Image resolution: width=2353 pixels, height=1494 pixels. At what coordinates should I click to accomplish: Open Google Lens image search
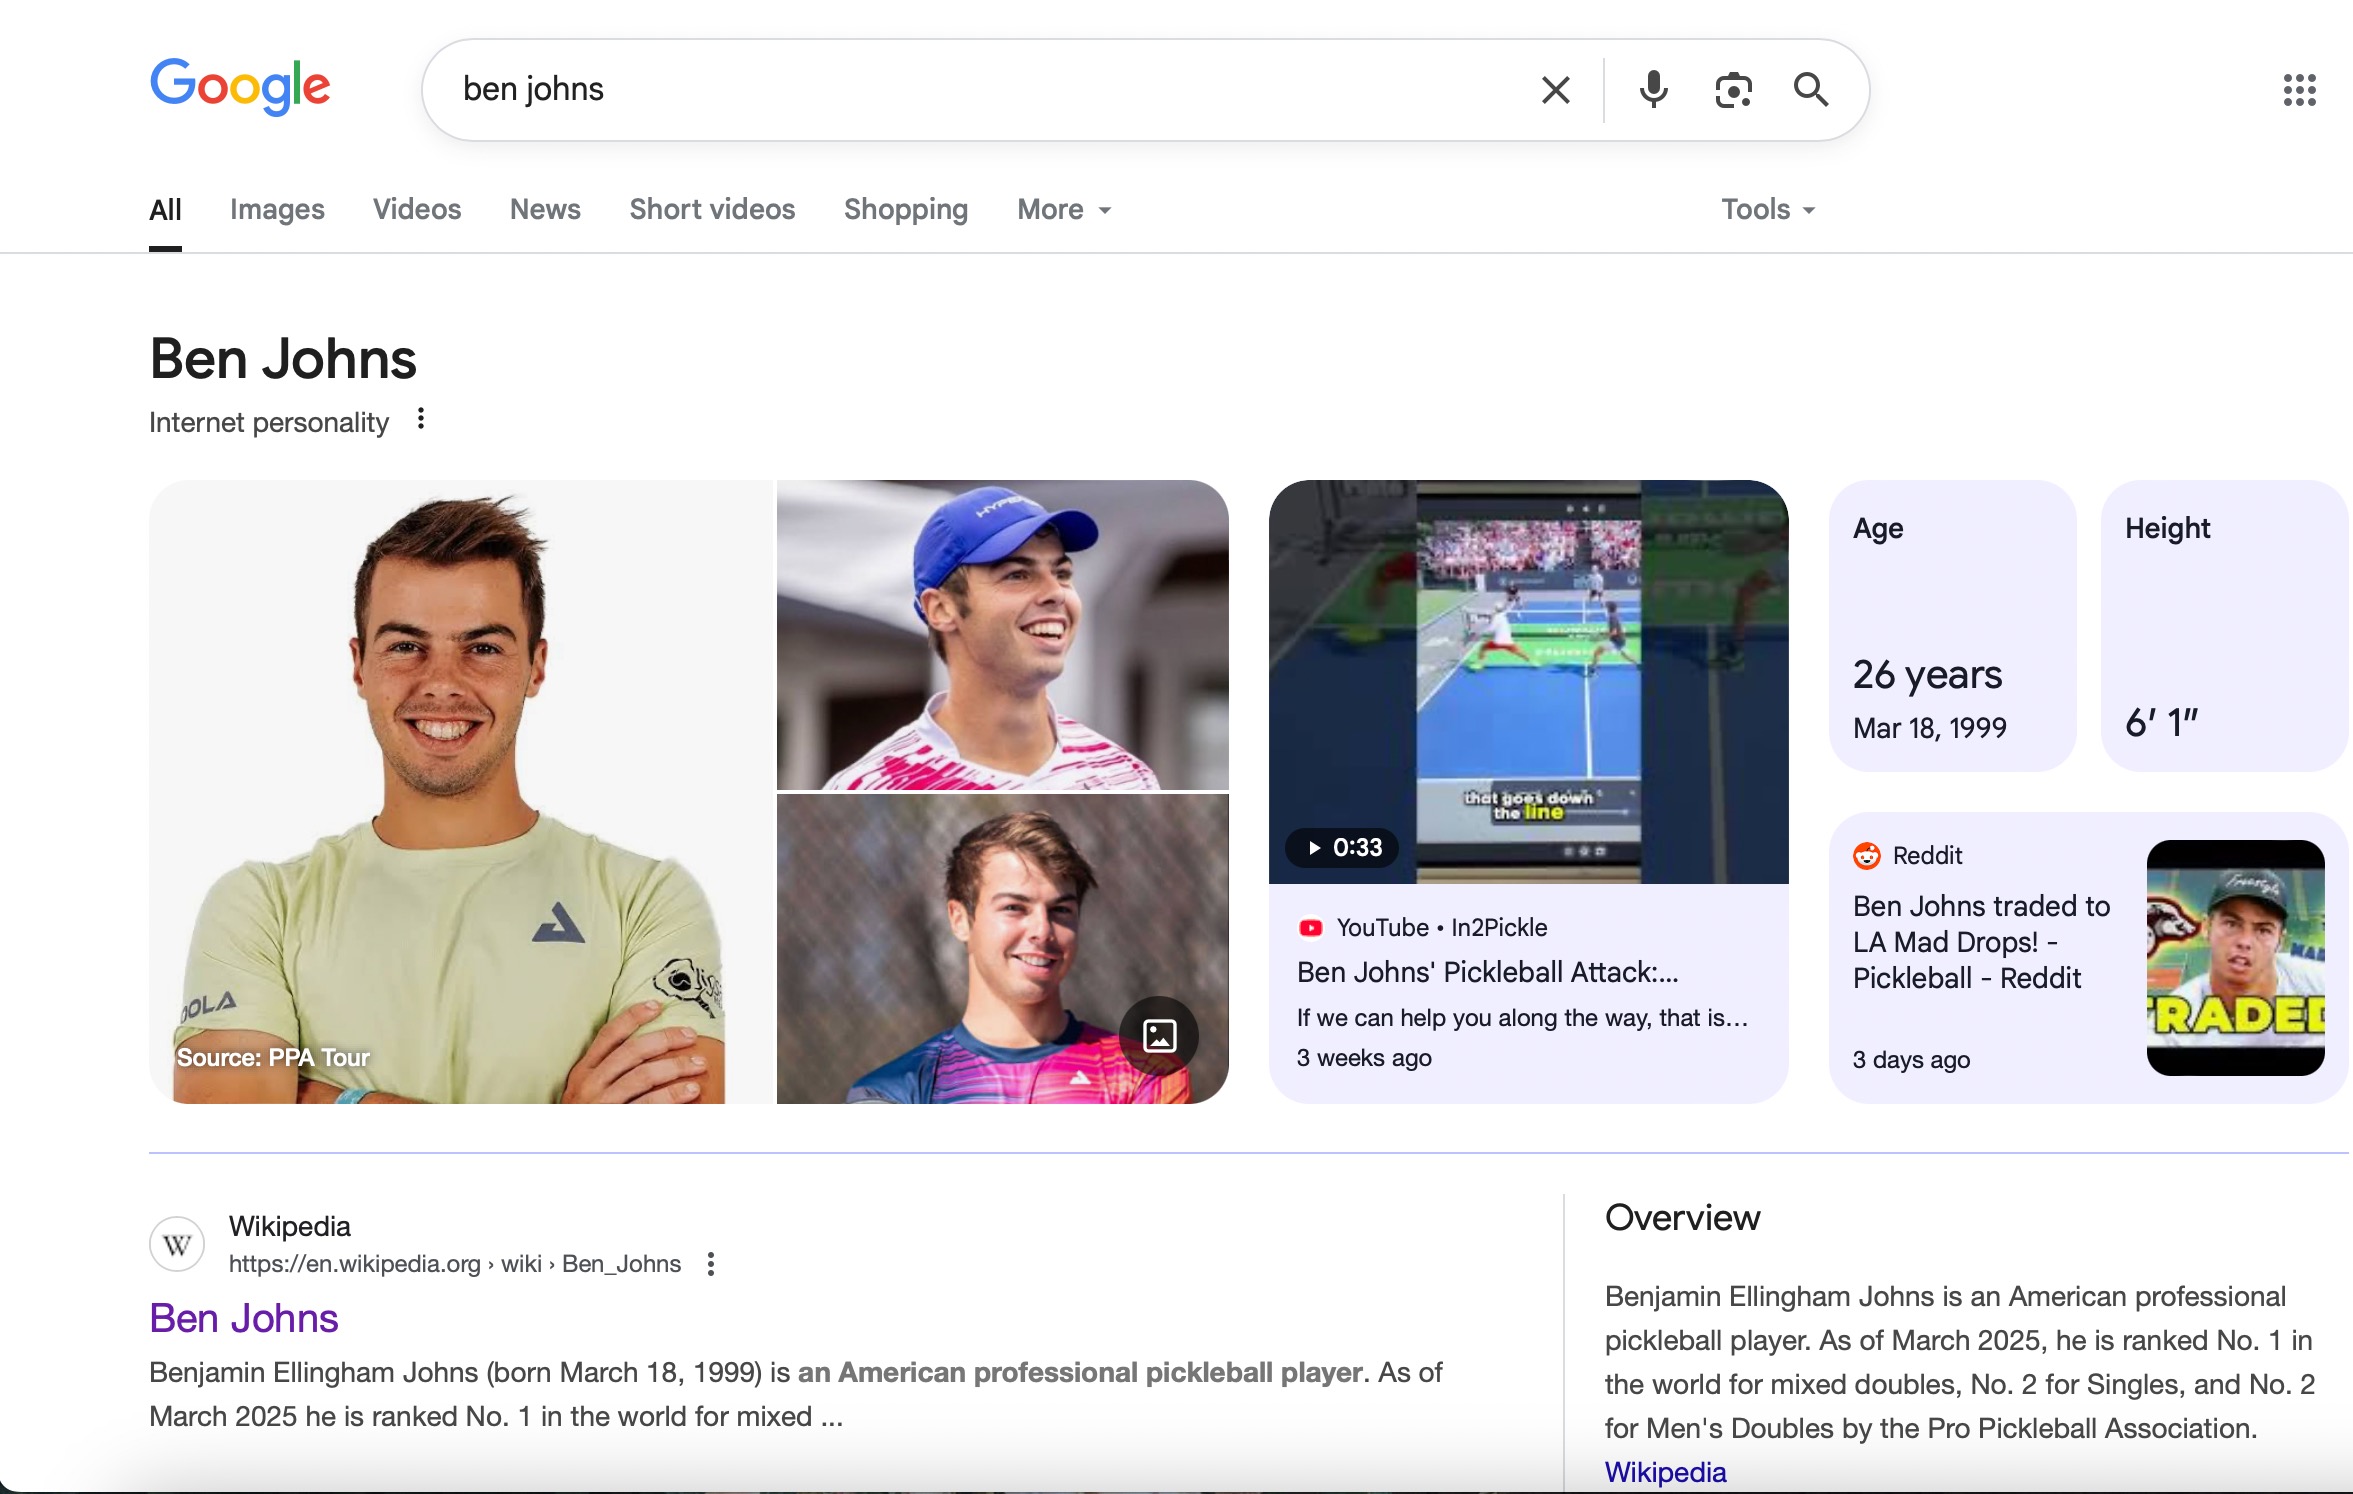1731,89
